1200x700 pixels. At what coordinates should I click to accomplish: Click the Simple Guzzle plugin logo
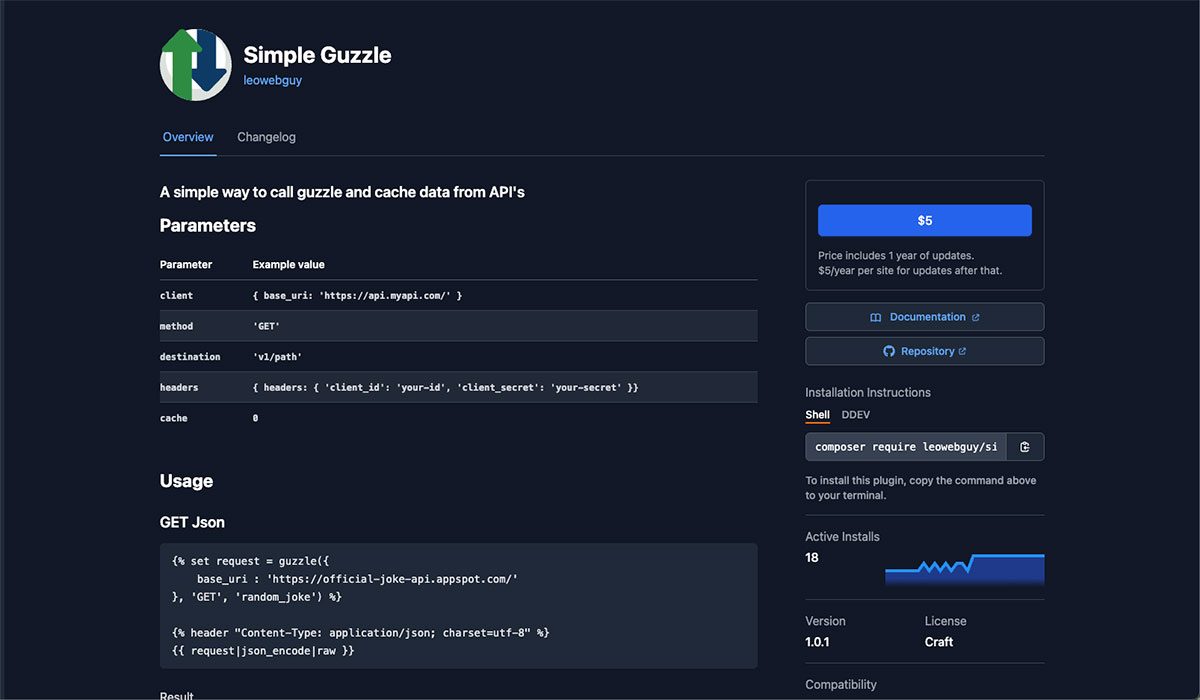click(x=196, y=65)
